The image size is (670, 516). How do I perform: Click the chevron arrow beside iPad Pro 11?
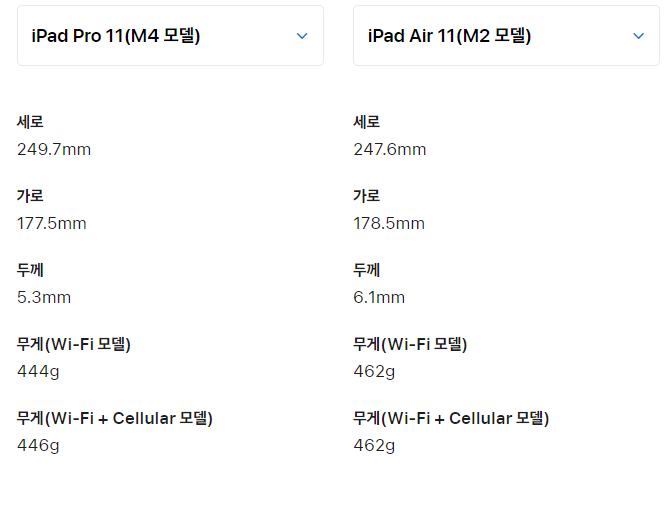[x=302, y=36]
